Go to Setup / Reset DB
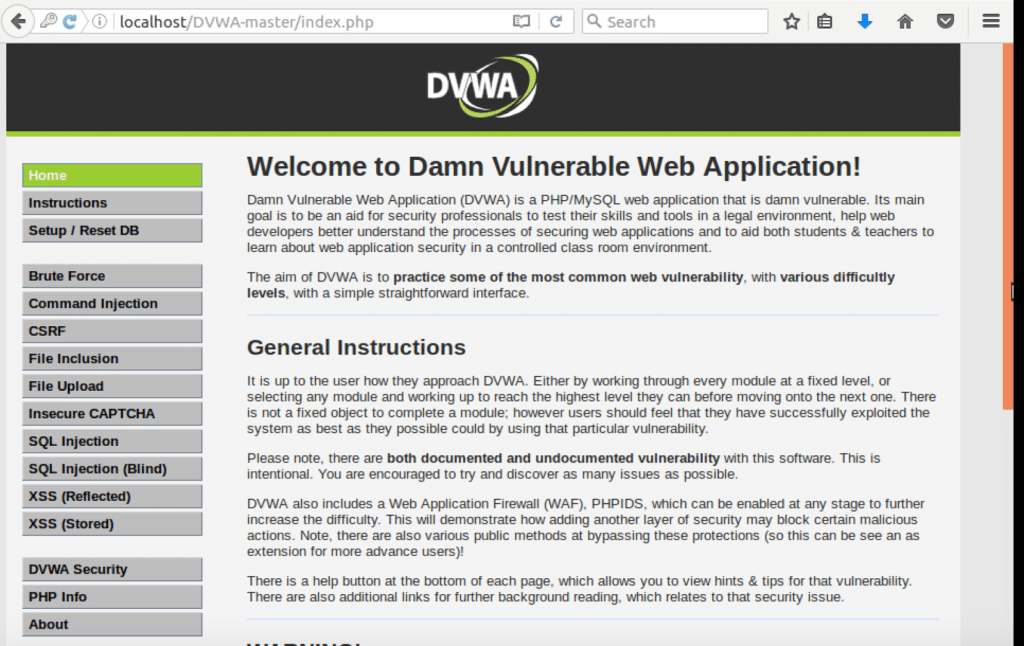 coord(112,230)
